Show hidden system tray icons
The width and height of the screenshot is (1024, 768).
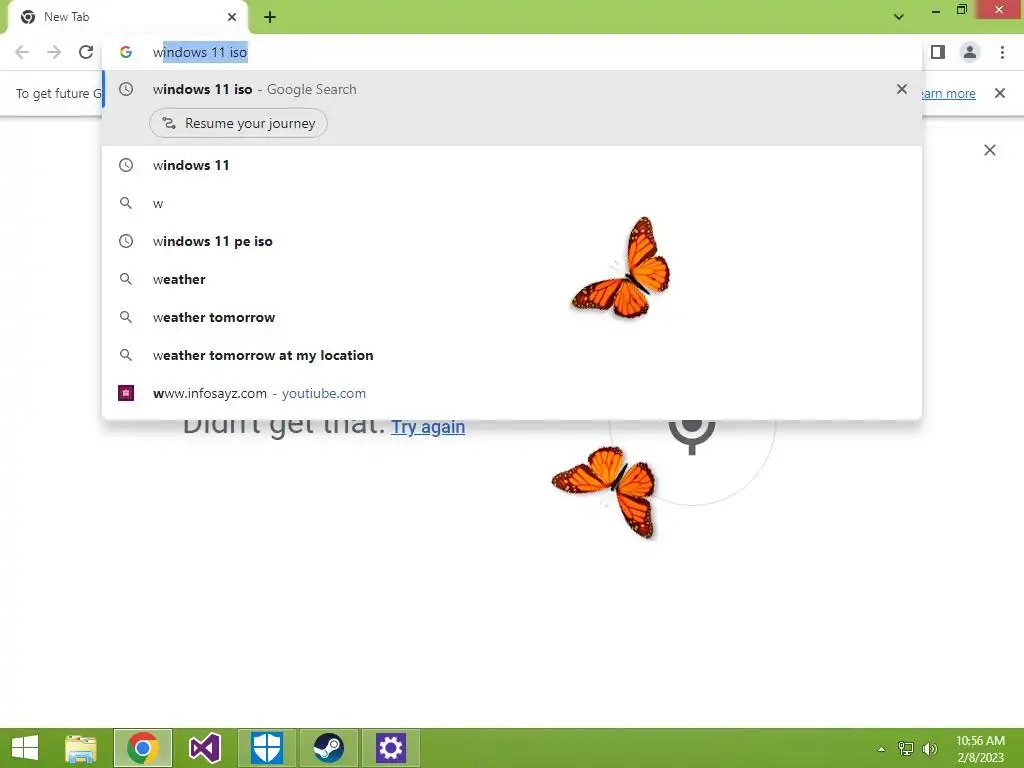(881, 749)
